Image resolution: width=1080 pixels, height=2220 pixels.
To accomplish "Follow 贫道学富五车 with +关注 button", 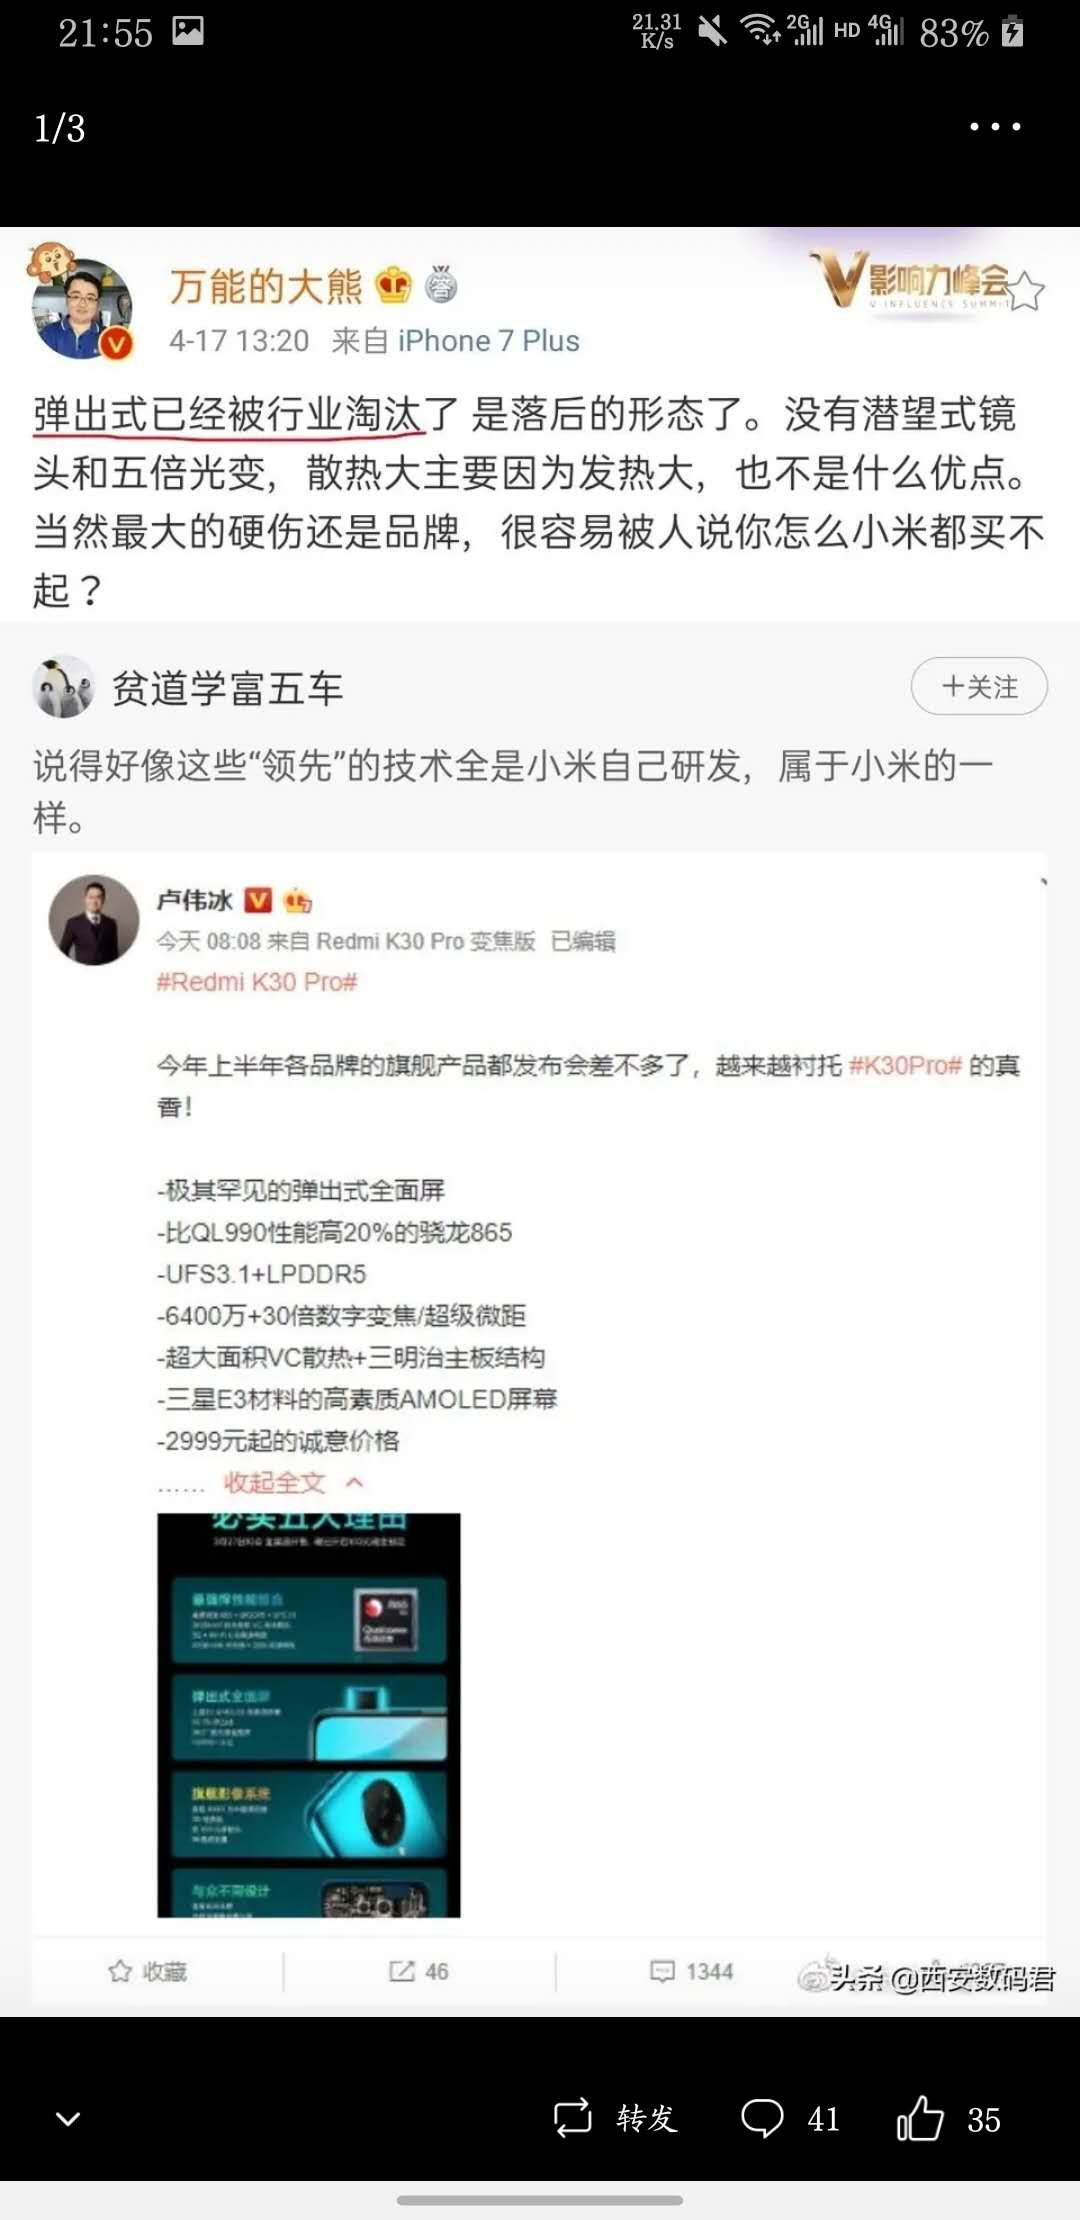I will point(979,686).
